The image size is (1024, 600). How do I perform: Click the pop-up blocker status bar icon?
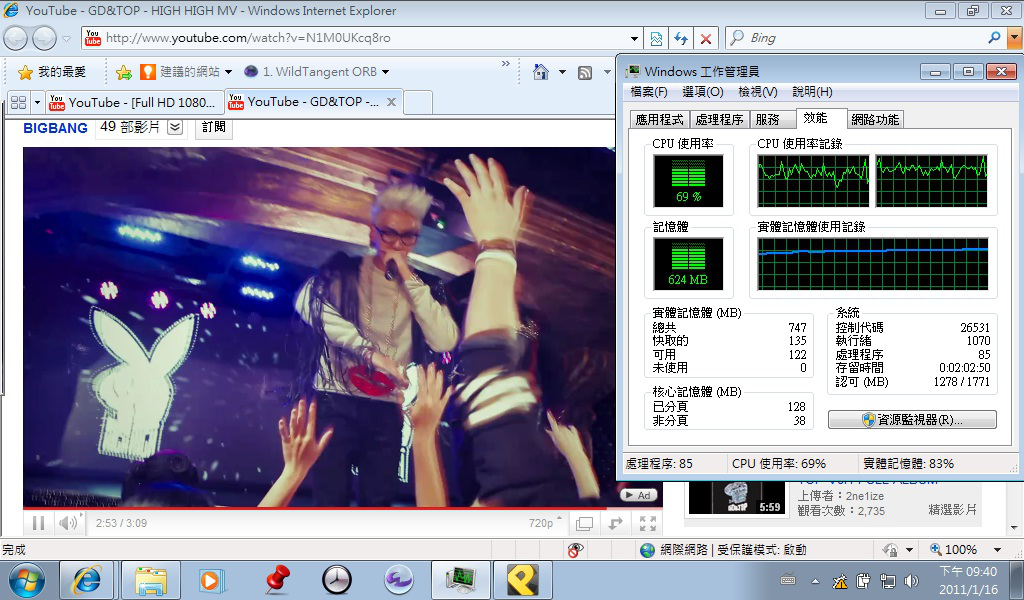[575, 550]
